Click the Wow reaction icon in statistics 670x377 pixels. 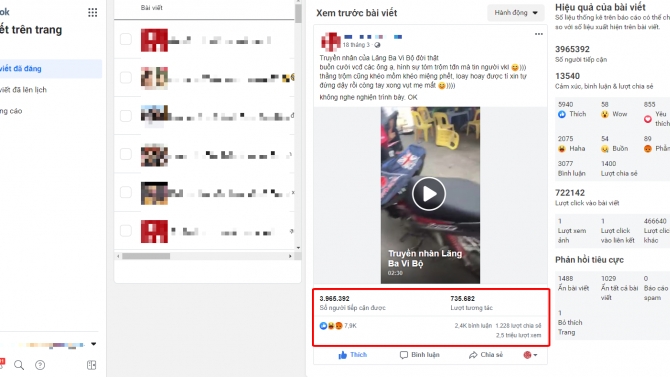pos(605,114)
